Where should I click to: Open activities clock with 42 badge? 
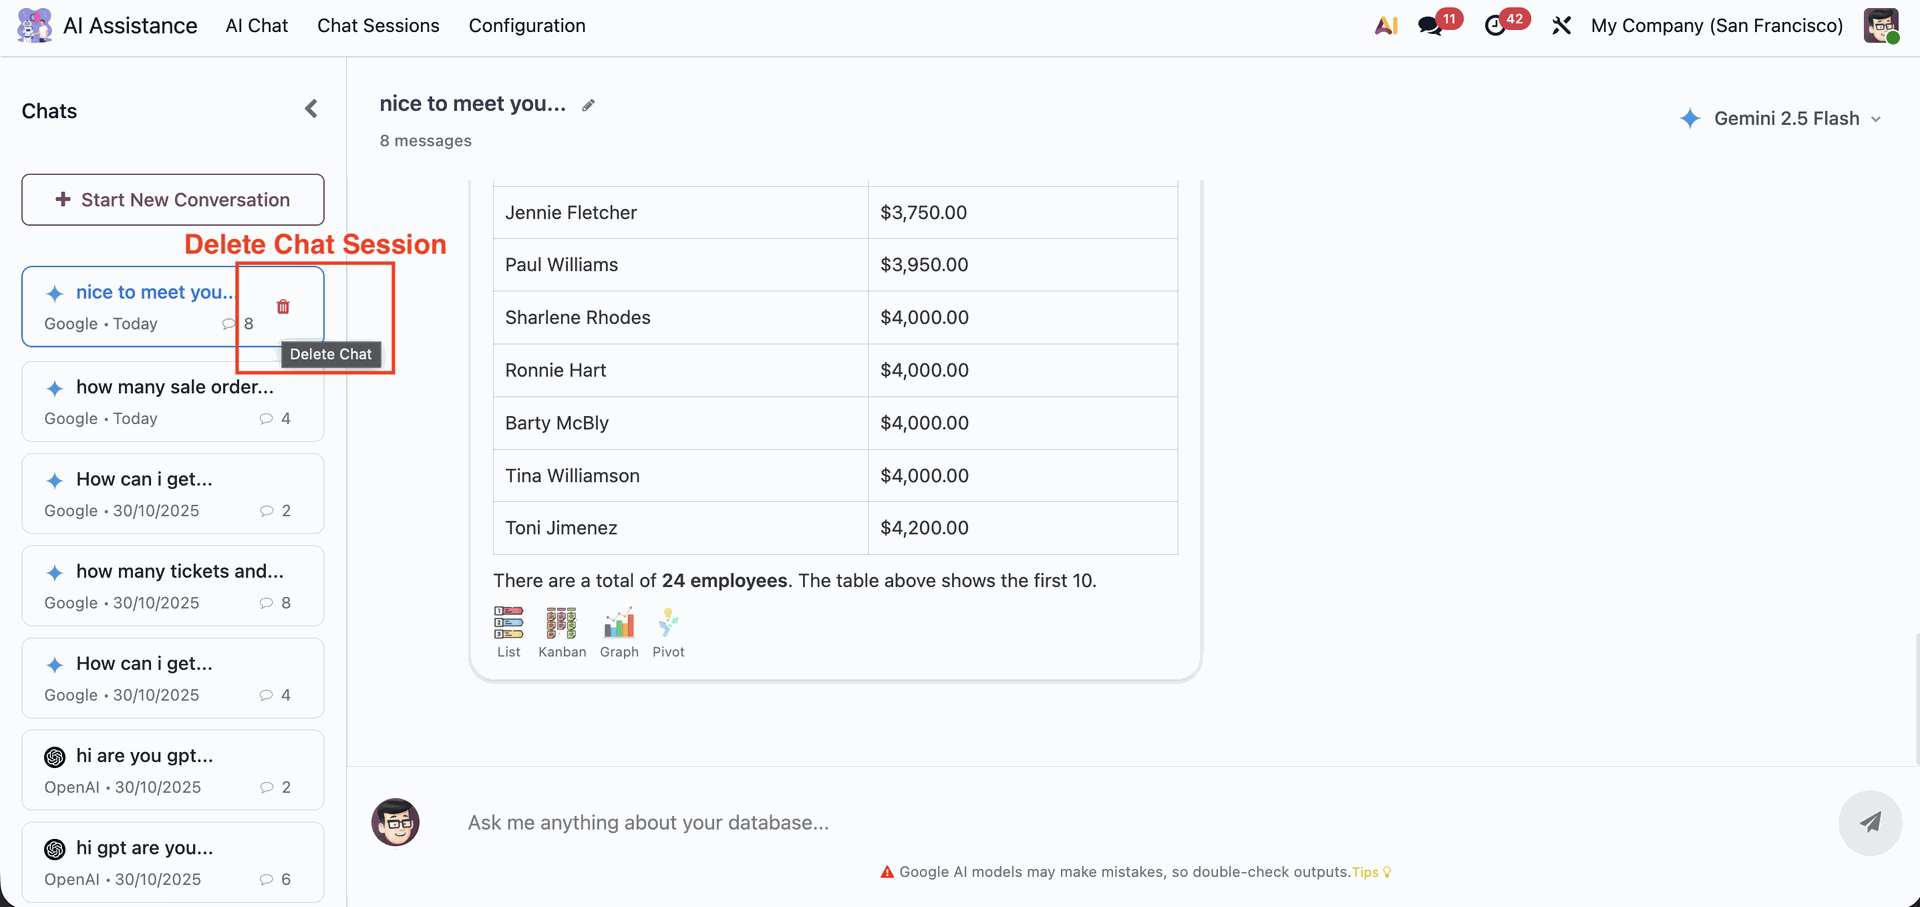point(1496,26)
